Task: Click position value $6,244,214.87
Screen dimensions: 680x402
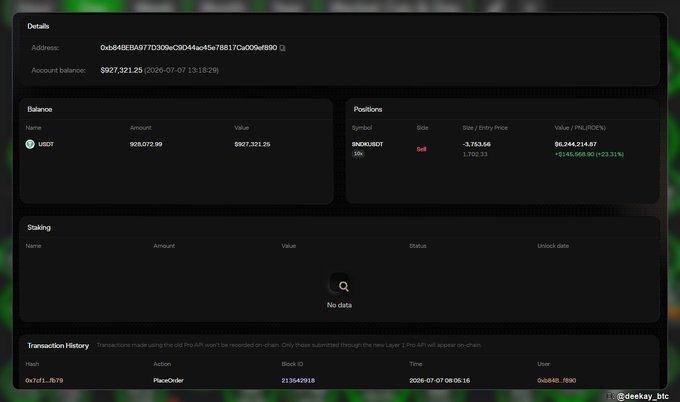Action: coord(575,144)
